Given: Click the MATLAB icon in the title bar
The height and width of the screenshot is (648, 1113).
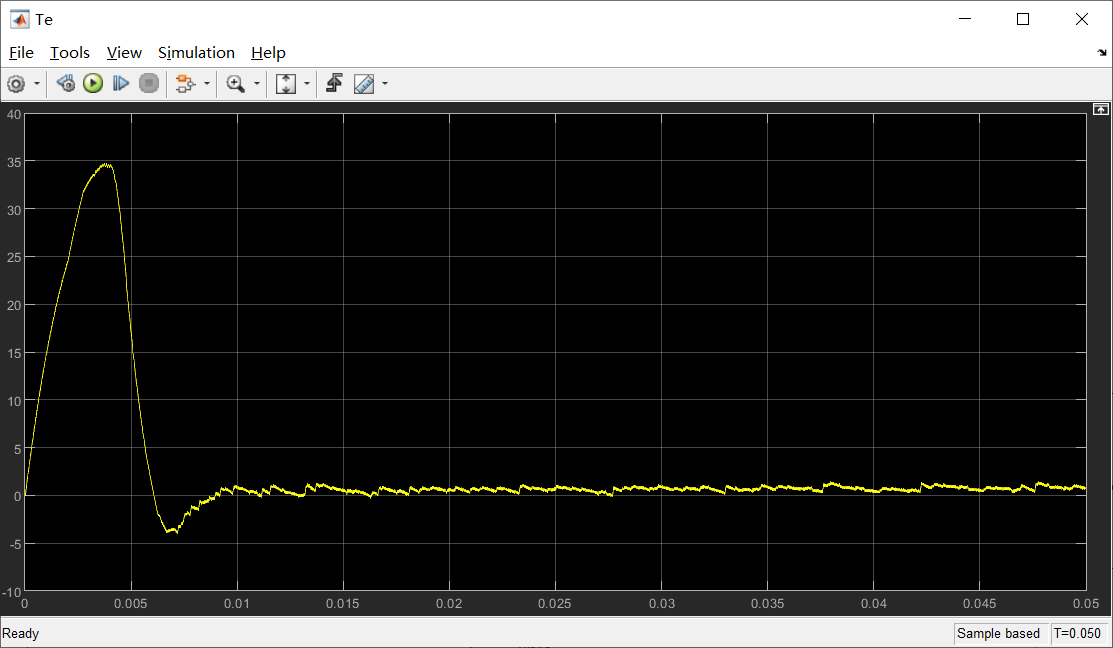Looking at the screenshot, I should coord(19,19).
